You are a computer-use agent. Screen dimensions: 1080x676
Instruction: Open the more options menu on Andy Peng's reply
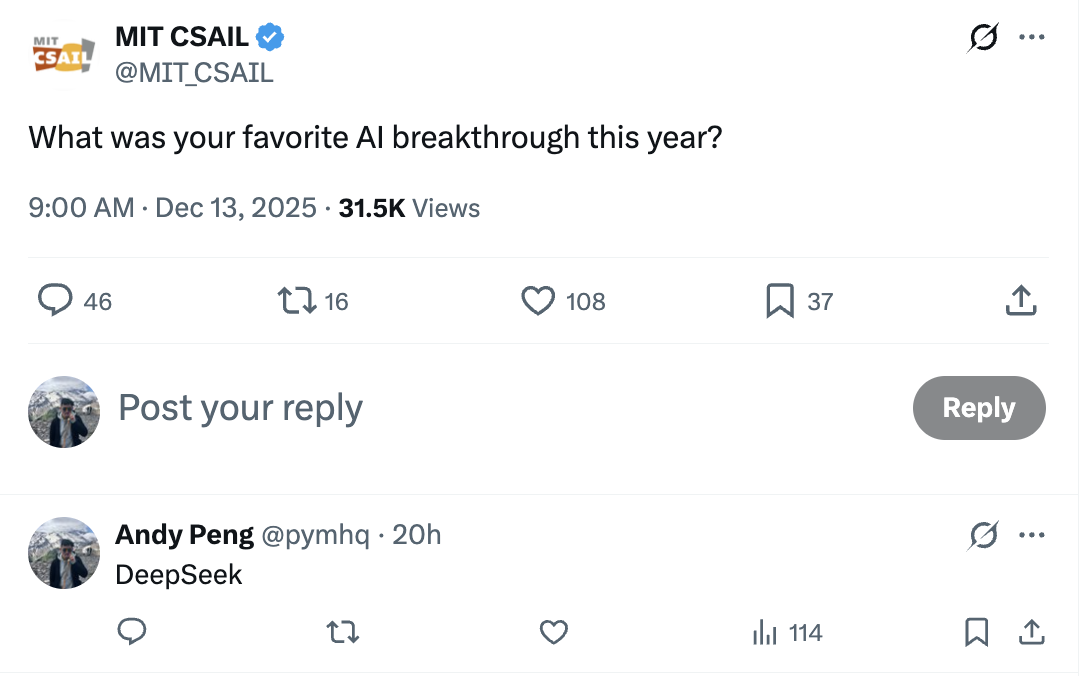coord(1032,535)
